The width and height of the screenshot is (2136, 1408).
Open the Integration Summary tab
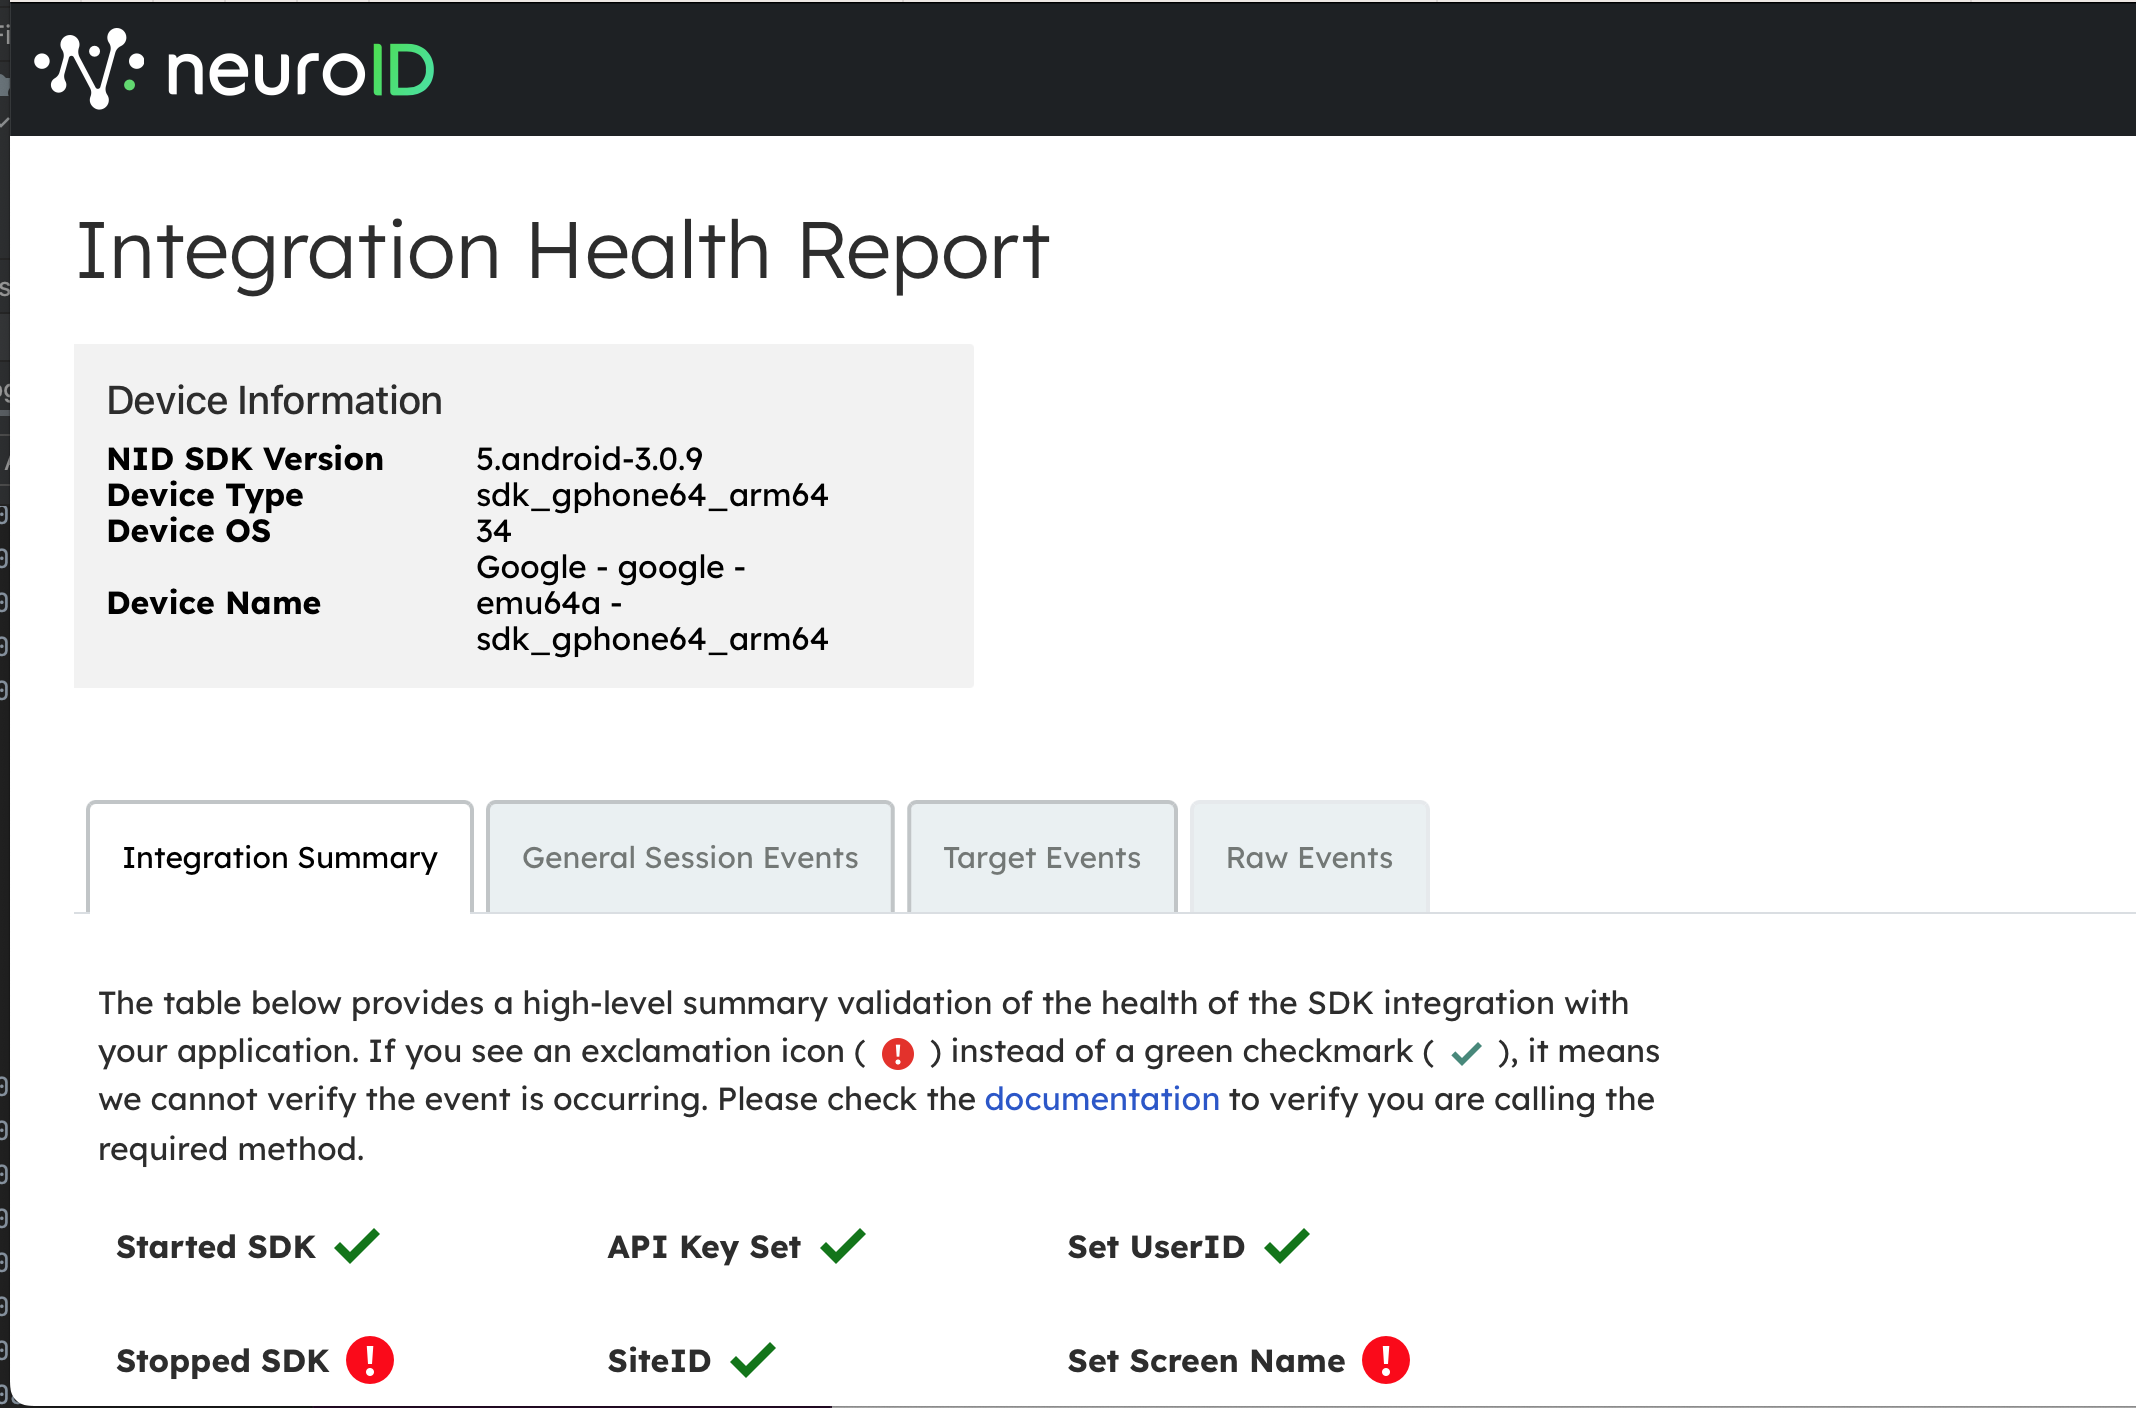280,858
